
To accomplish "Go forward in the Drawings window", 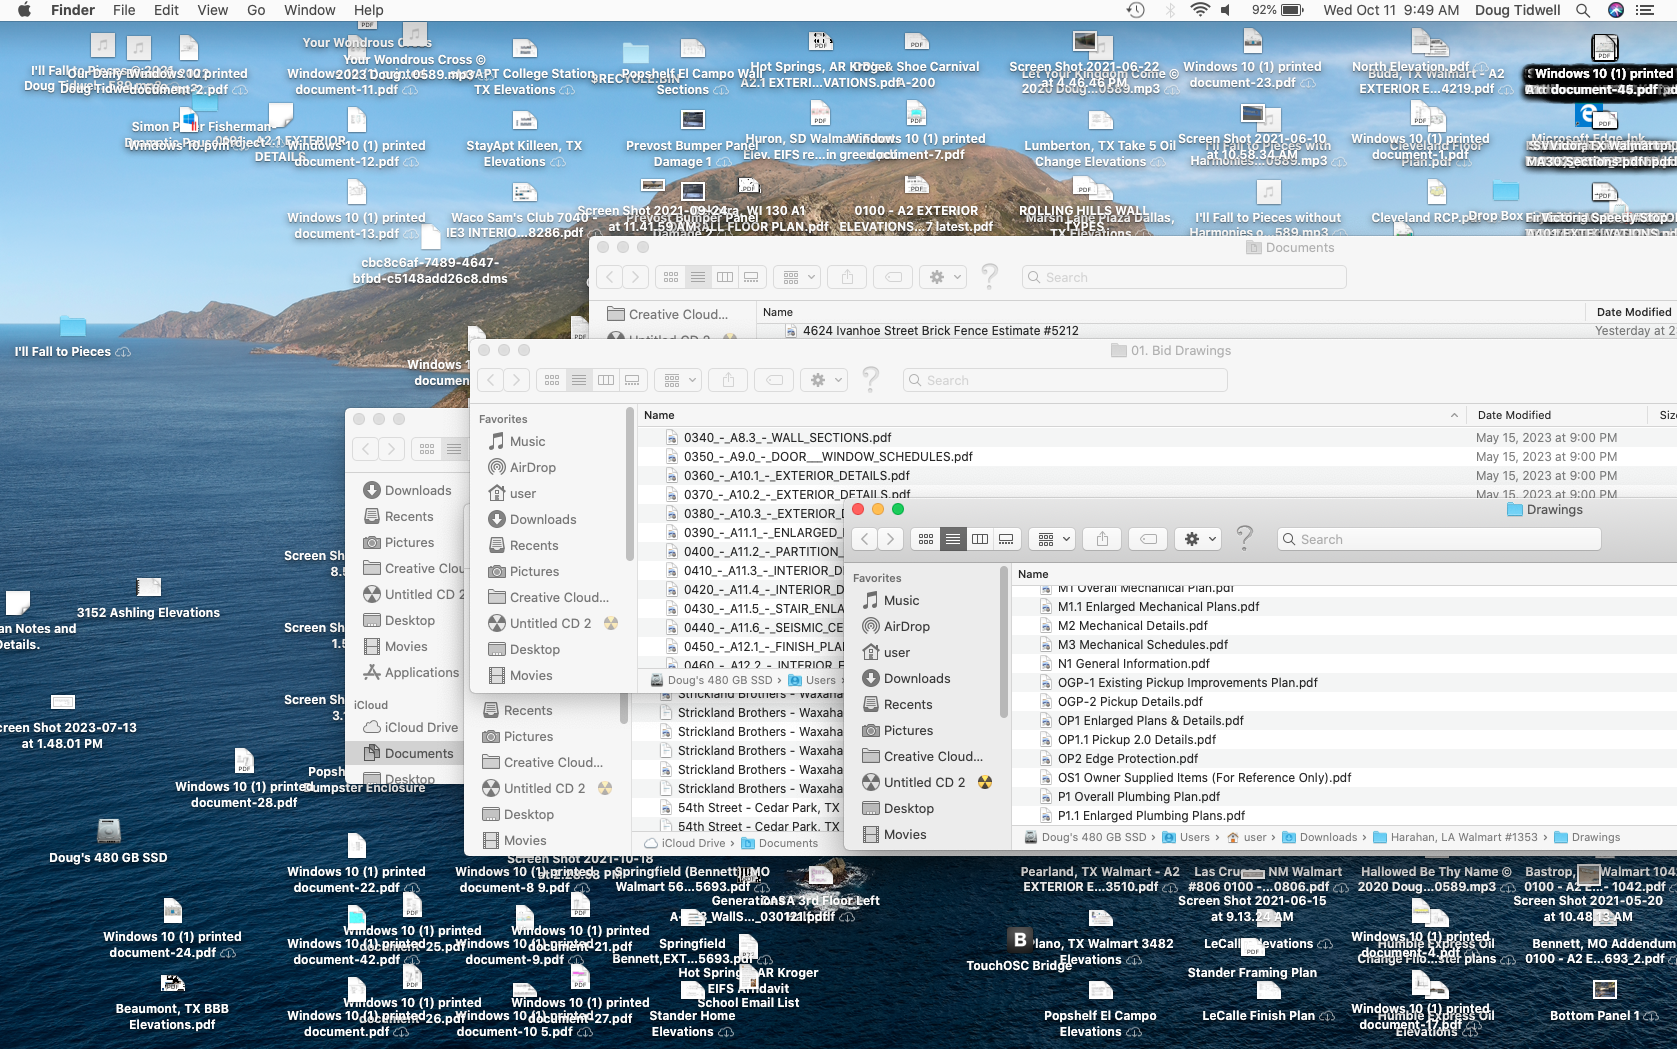I will [x=890, y=539].
